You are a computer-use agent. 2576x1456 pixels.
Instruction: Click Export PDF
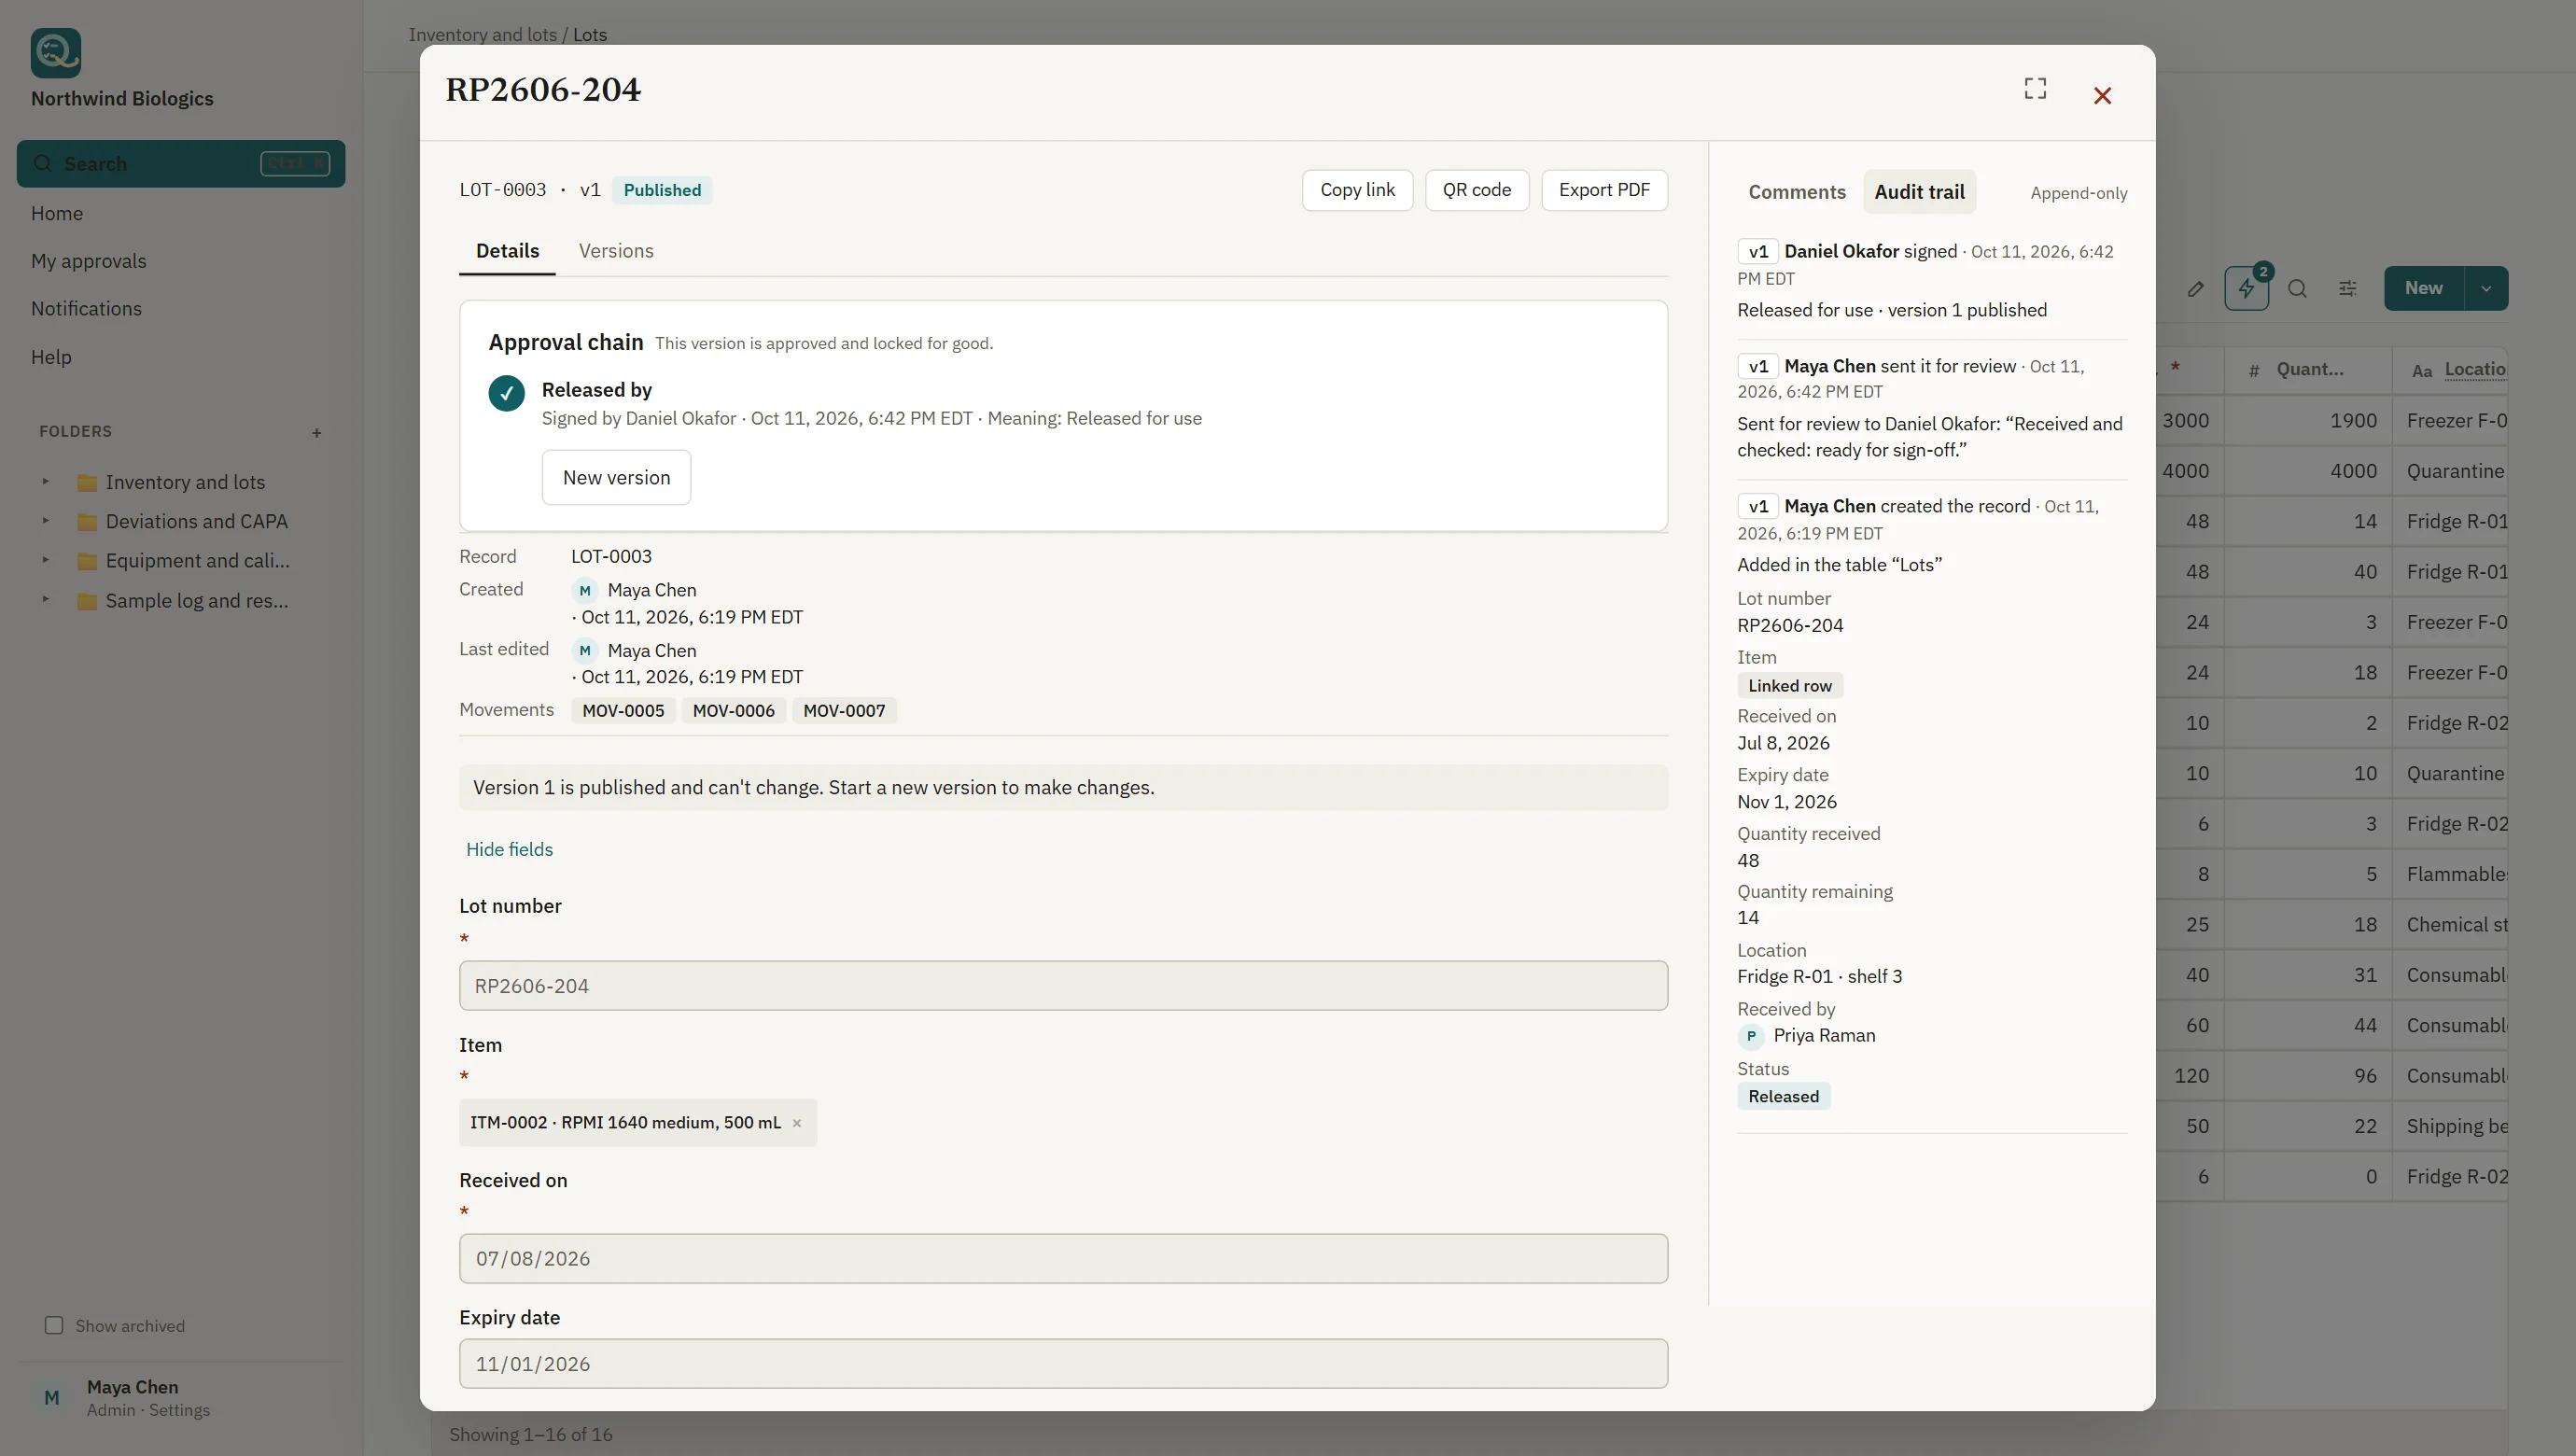pyautogui.click(x=1604, y=190)
